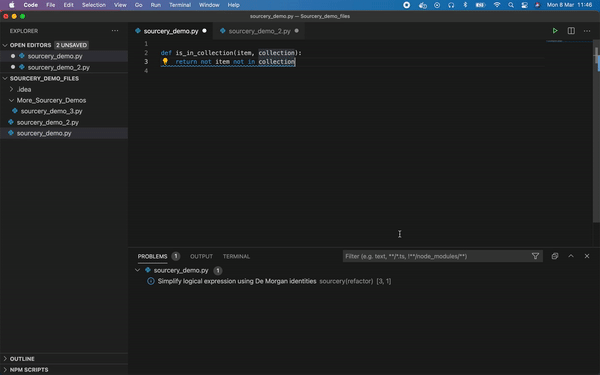
Task: Open the Run menu
Action: (x=156, y=5)
